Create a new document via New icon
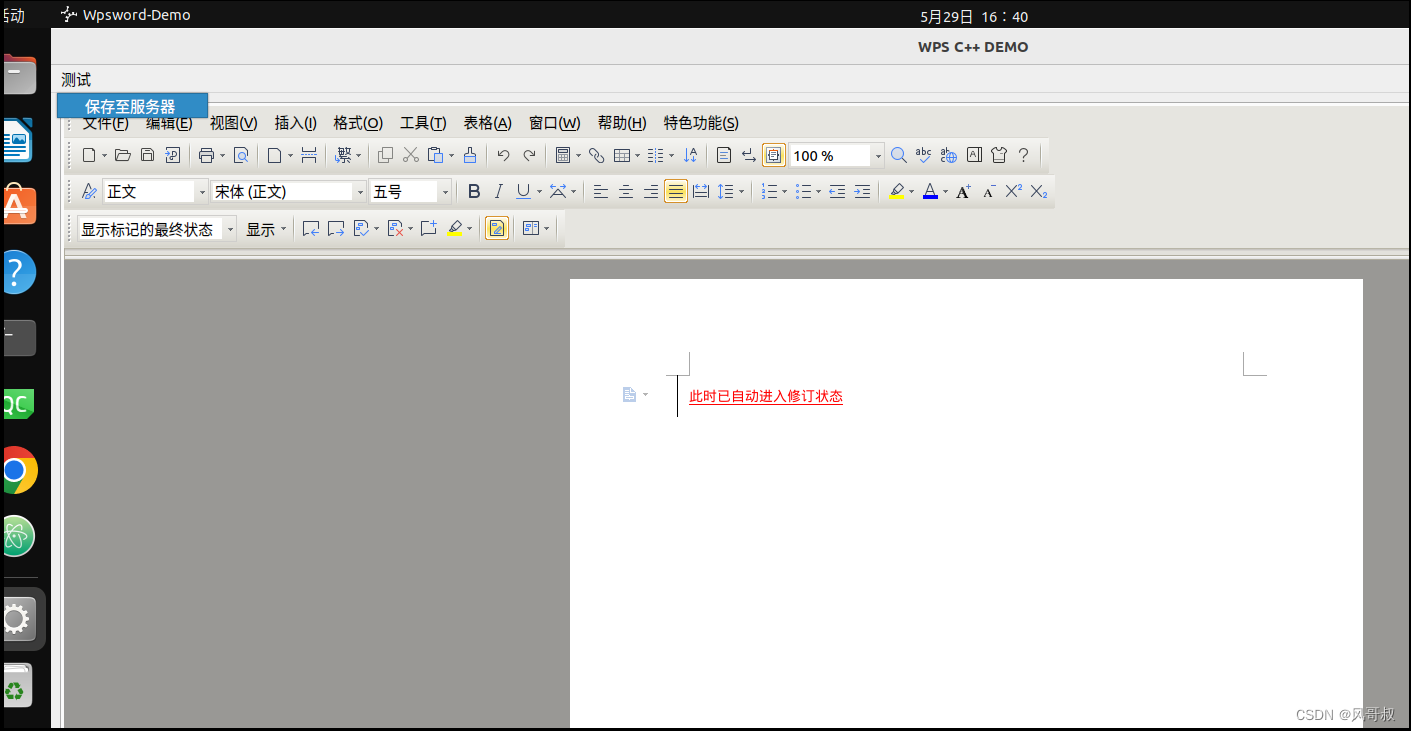This screenshot has width=1411, height=731. [89, 155]
